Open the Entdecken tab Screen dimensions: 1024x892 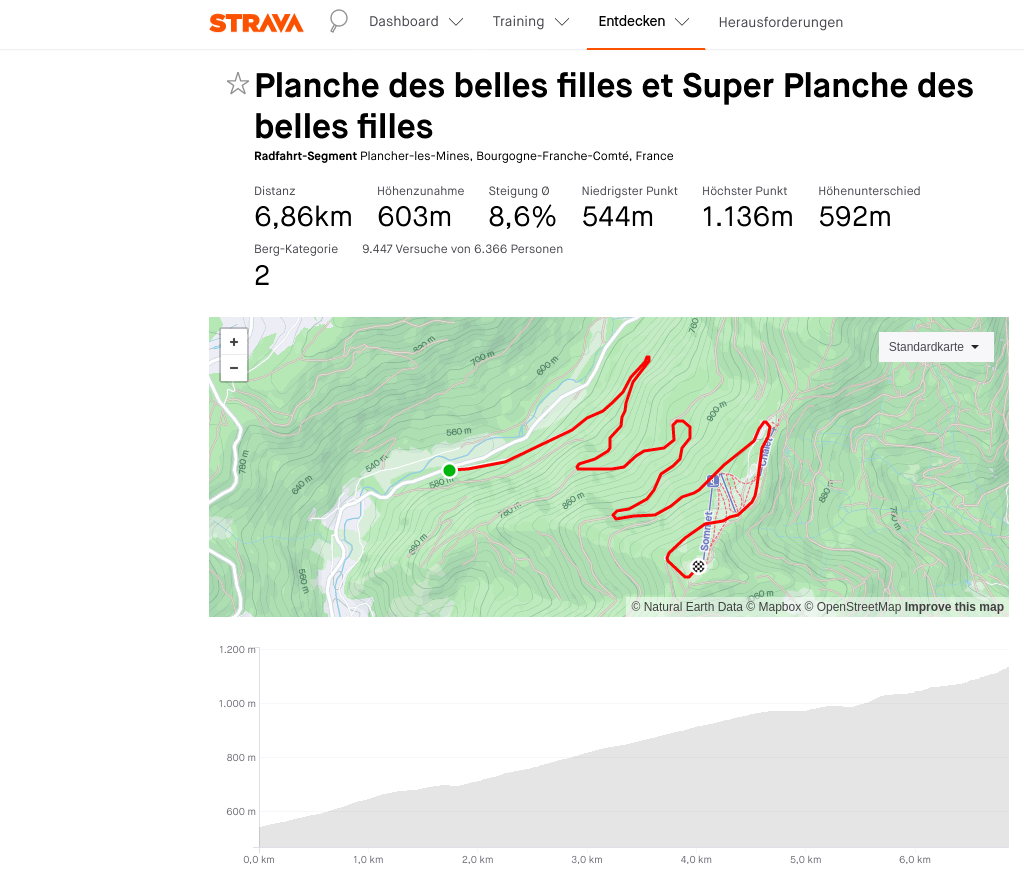point(644,22)
